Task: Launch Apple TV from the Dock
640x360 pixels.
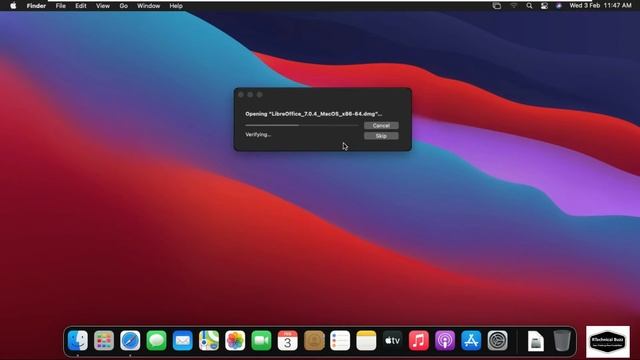Action: (392, 340)
